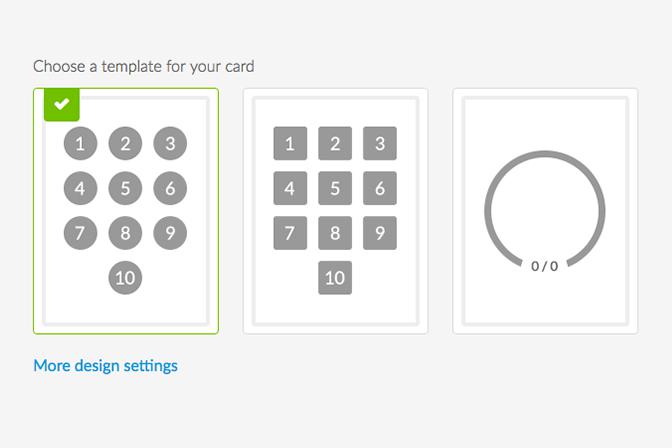
Task: Click circle stamp number 7
Action: [x=80, y=233]
